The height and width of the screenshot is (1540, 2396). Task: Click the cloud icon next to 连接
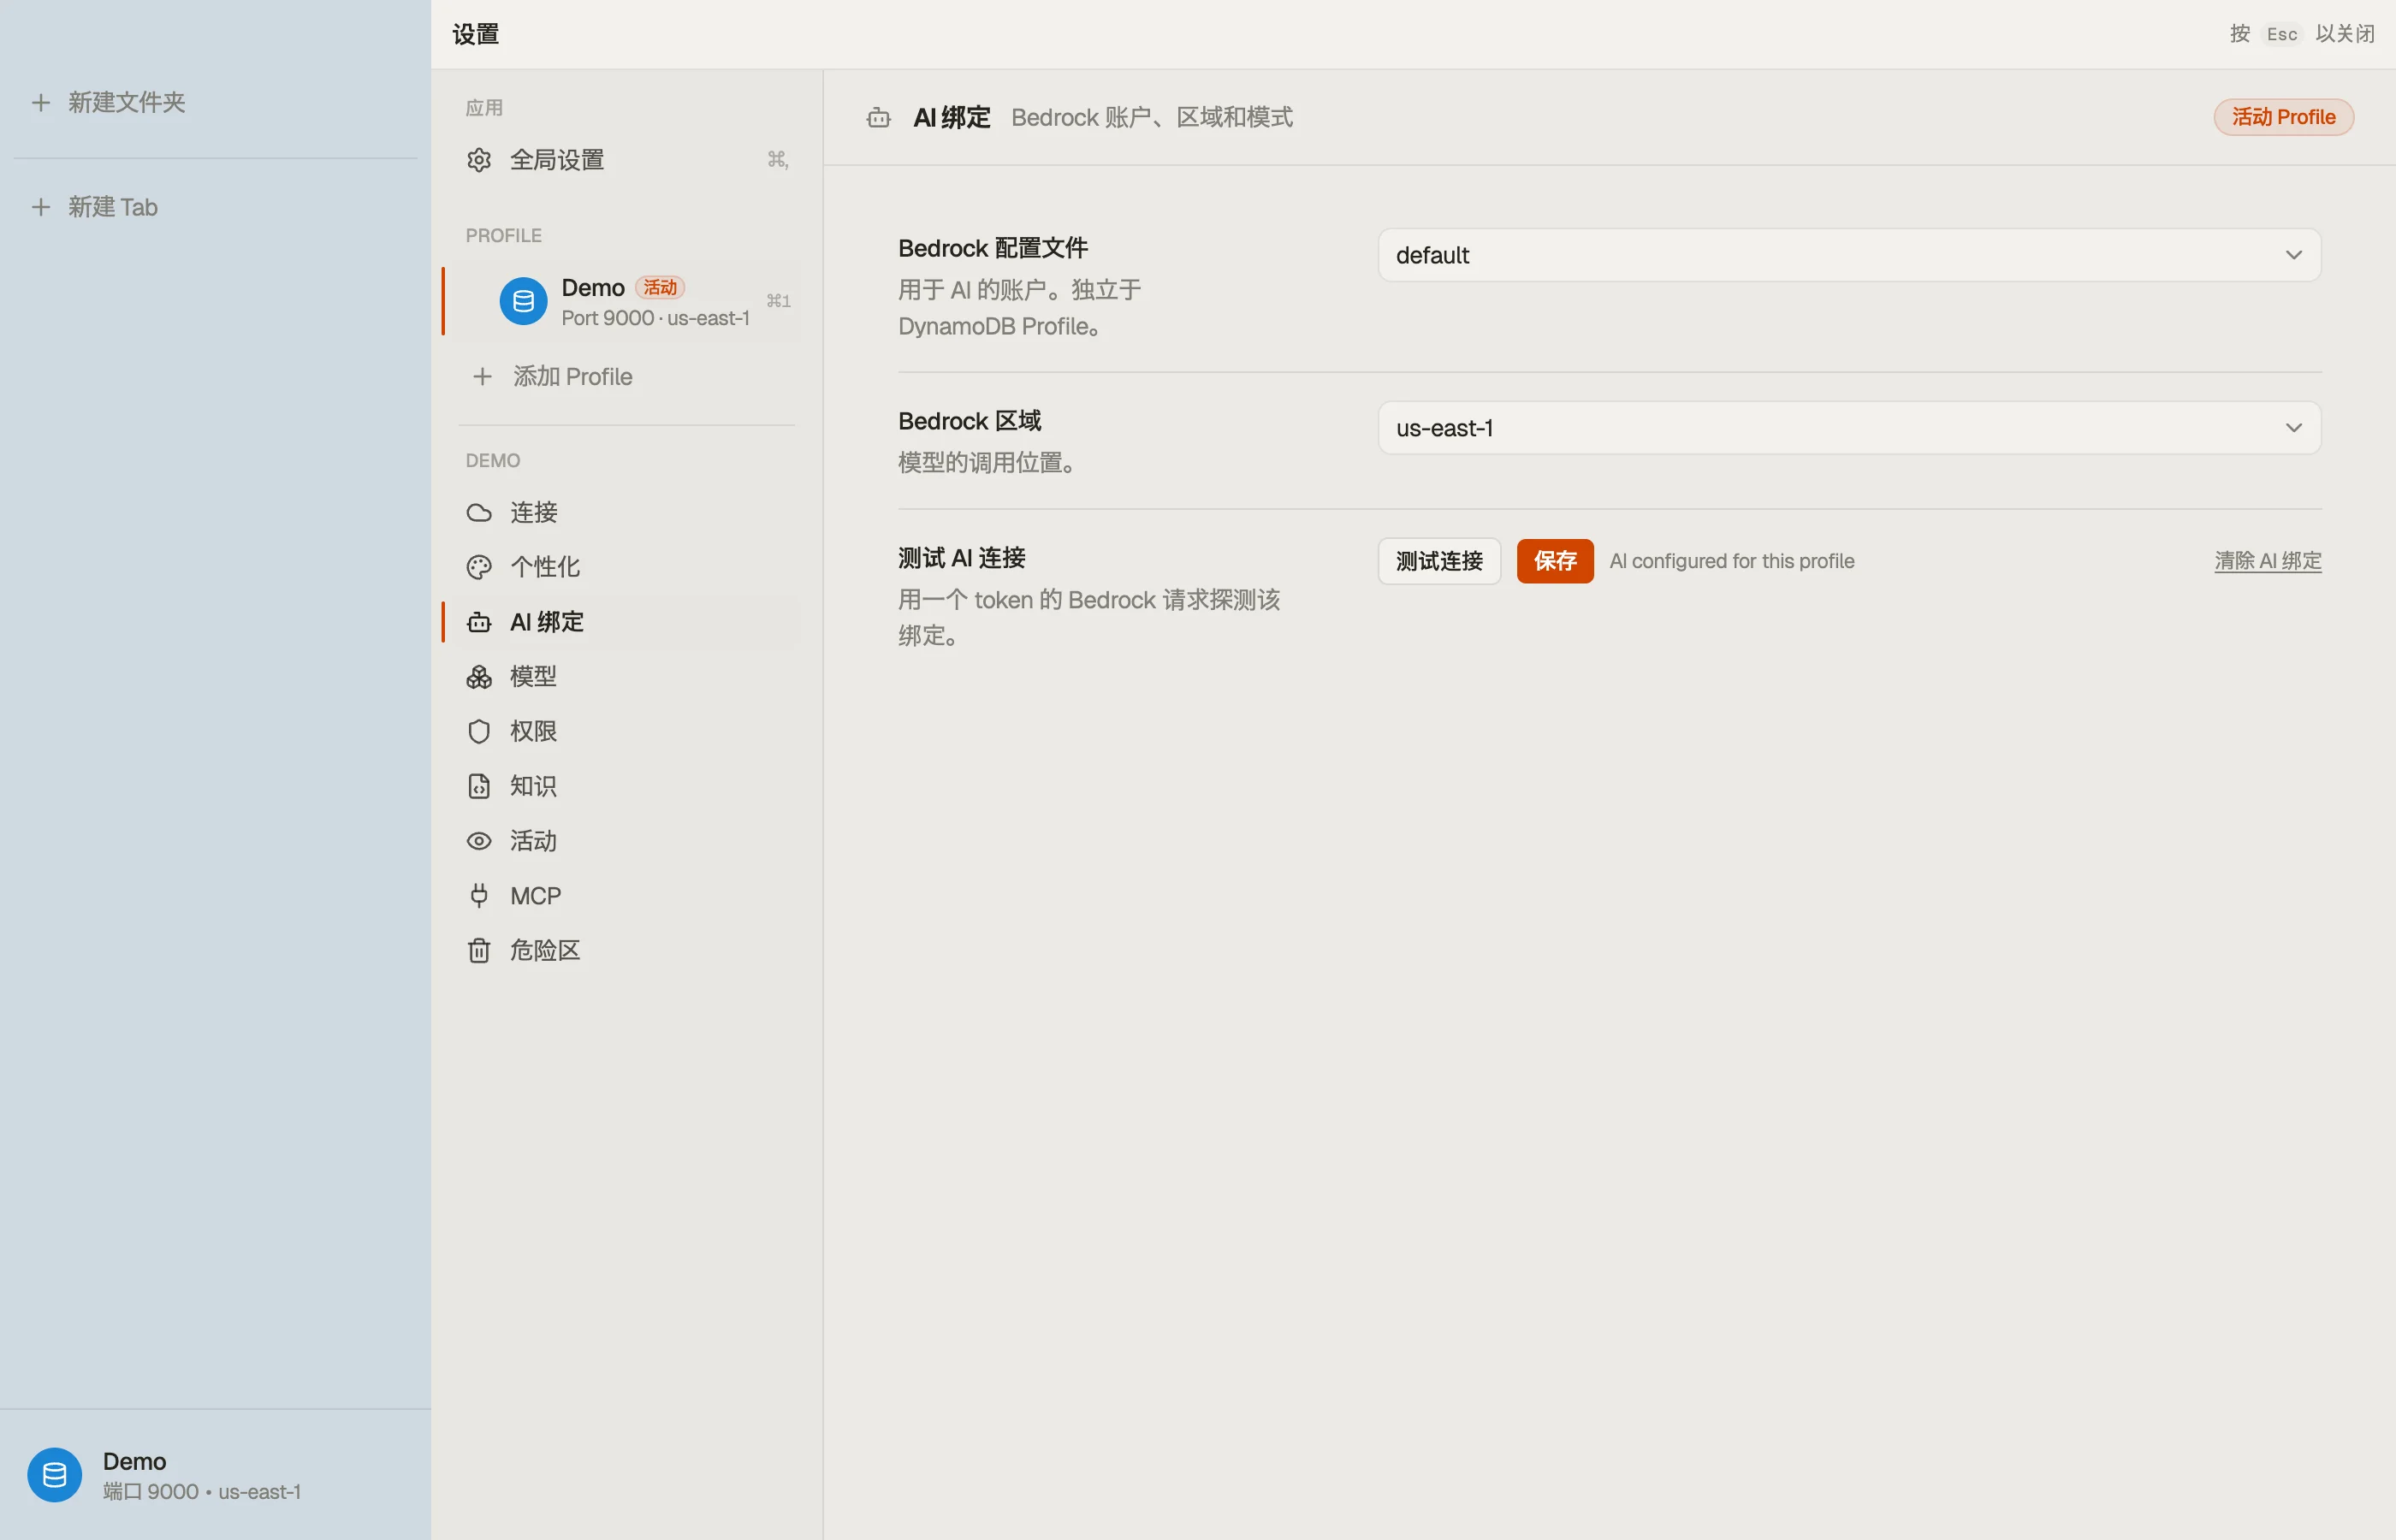click(479, 513)
